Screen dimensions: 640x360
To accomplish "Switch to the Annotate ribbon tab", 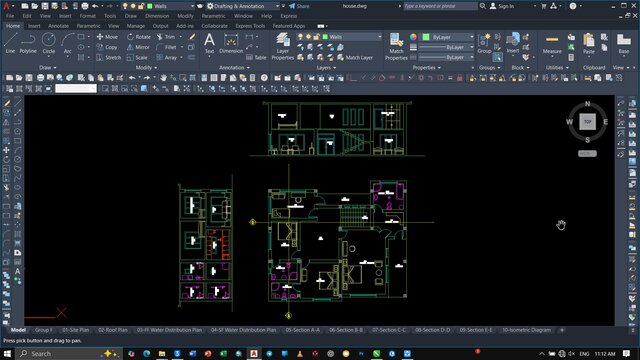I will point(58,26).
